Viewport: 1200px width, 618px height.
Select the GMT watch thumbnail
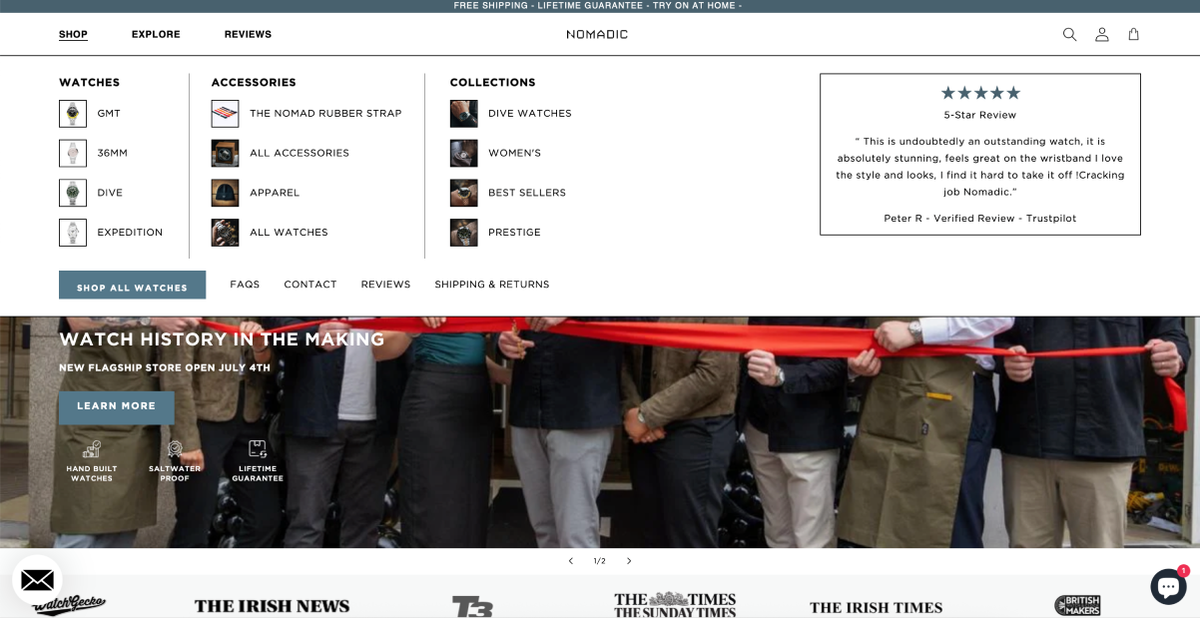pos(73,114)
